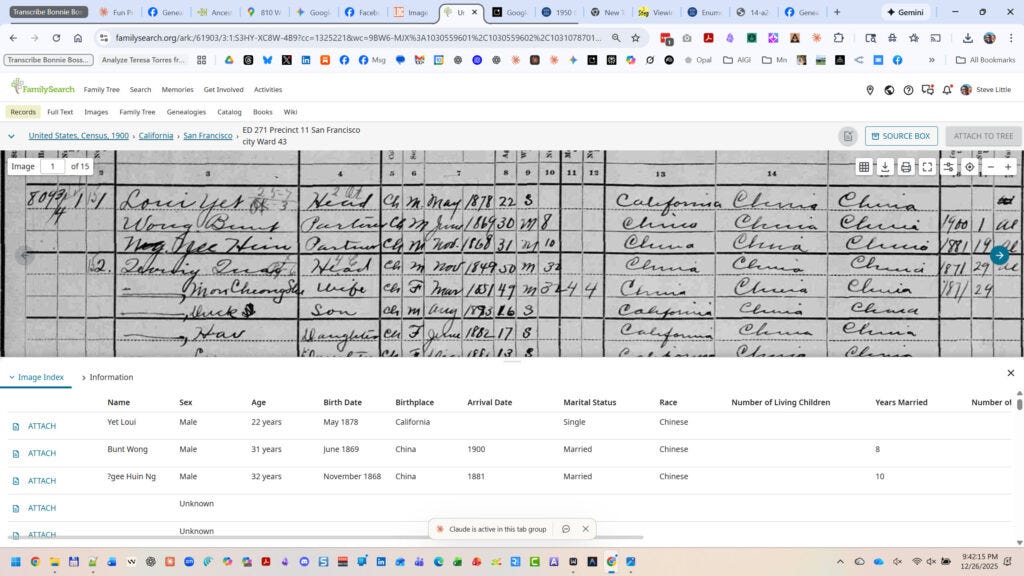Print the census record image
This screenshot has width=1024, height=576.
pos(906,167)
